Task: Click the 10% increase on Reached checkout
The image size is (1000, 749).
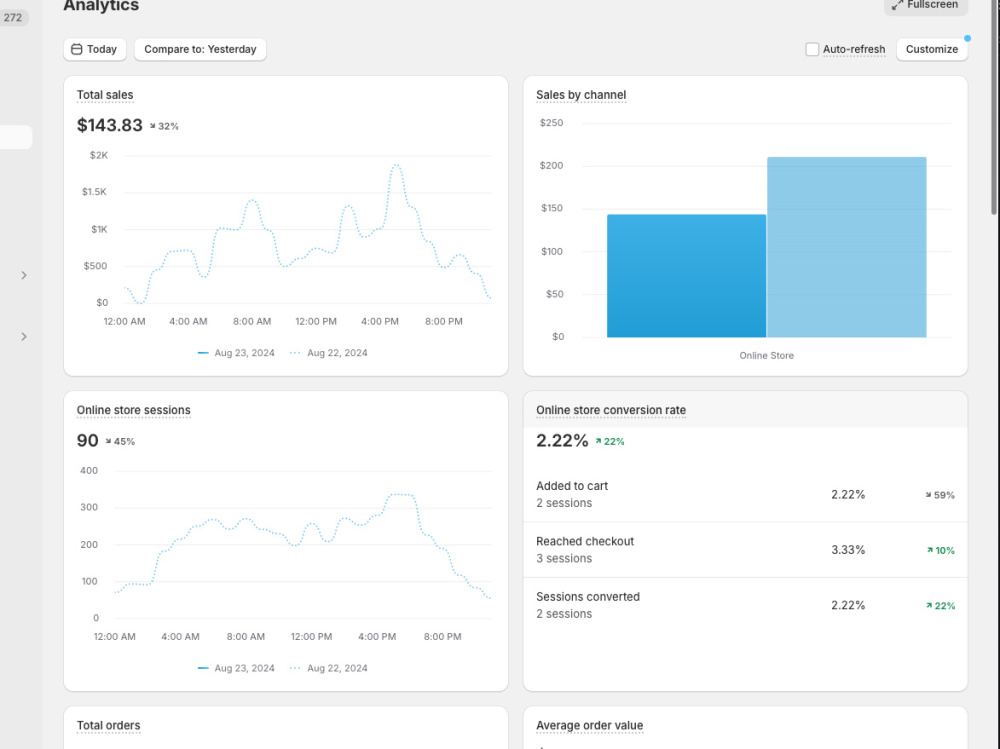Action: [x=940, y=551]
